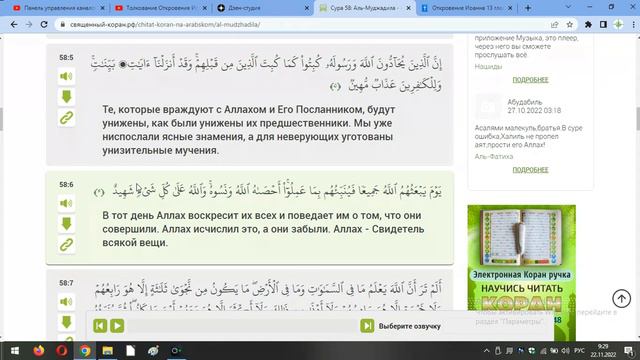Open the Chrome profile avatar
This screenshot has width=640, height=360.
pos(618,24)
